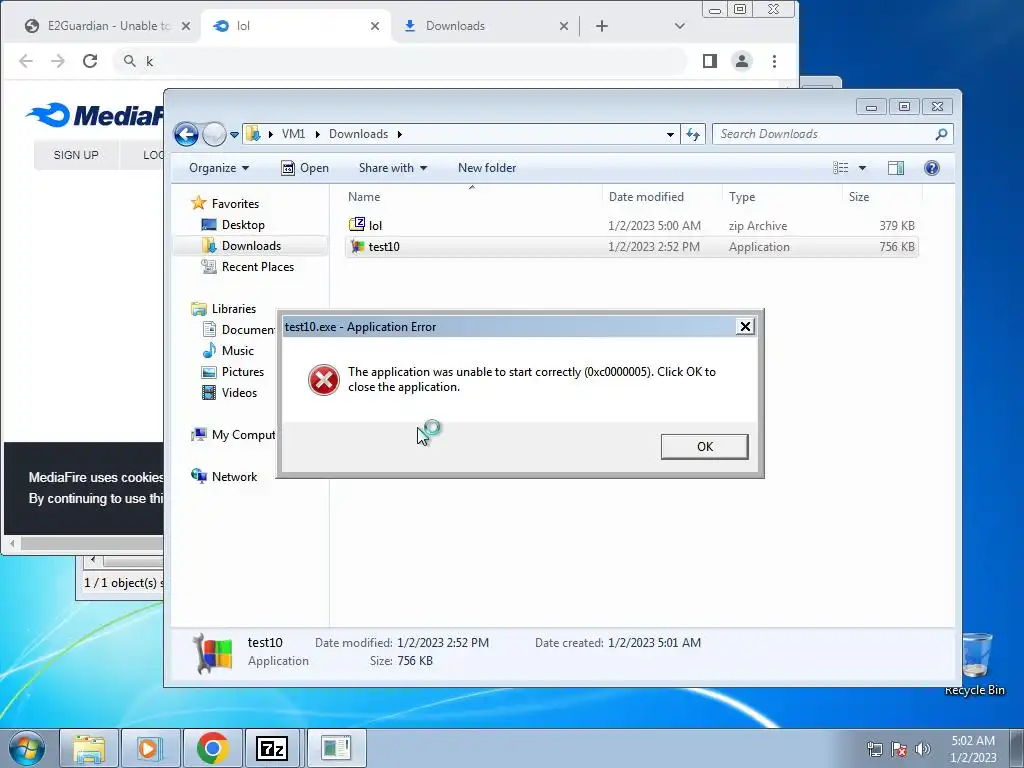
Task: Toggle the preview pane
Action: 896,168
